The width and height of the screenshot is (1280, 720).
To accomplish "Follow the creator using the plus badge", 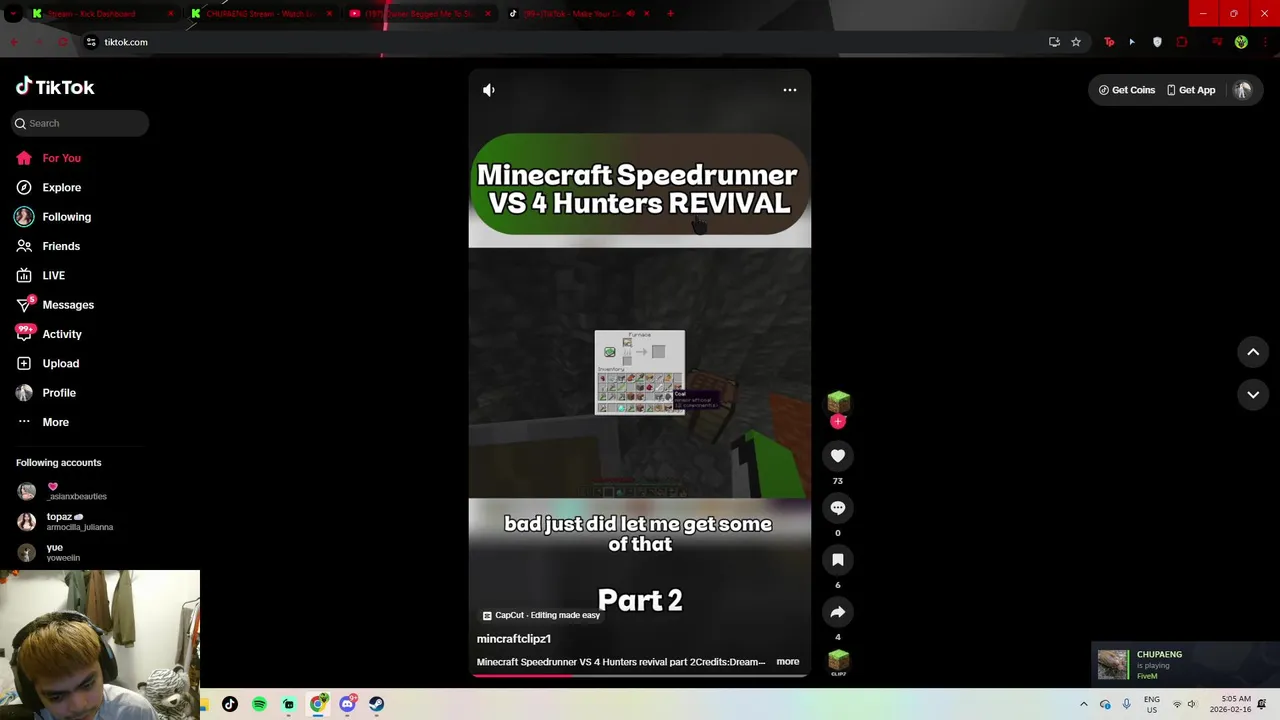I will click(x=838, y=421).
